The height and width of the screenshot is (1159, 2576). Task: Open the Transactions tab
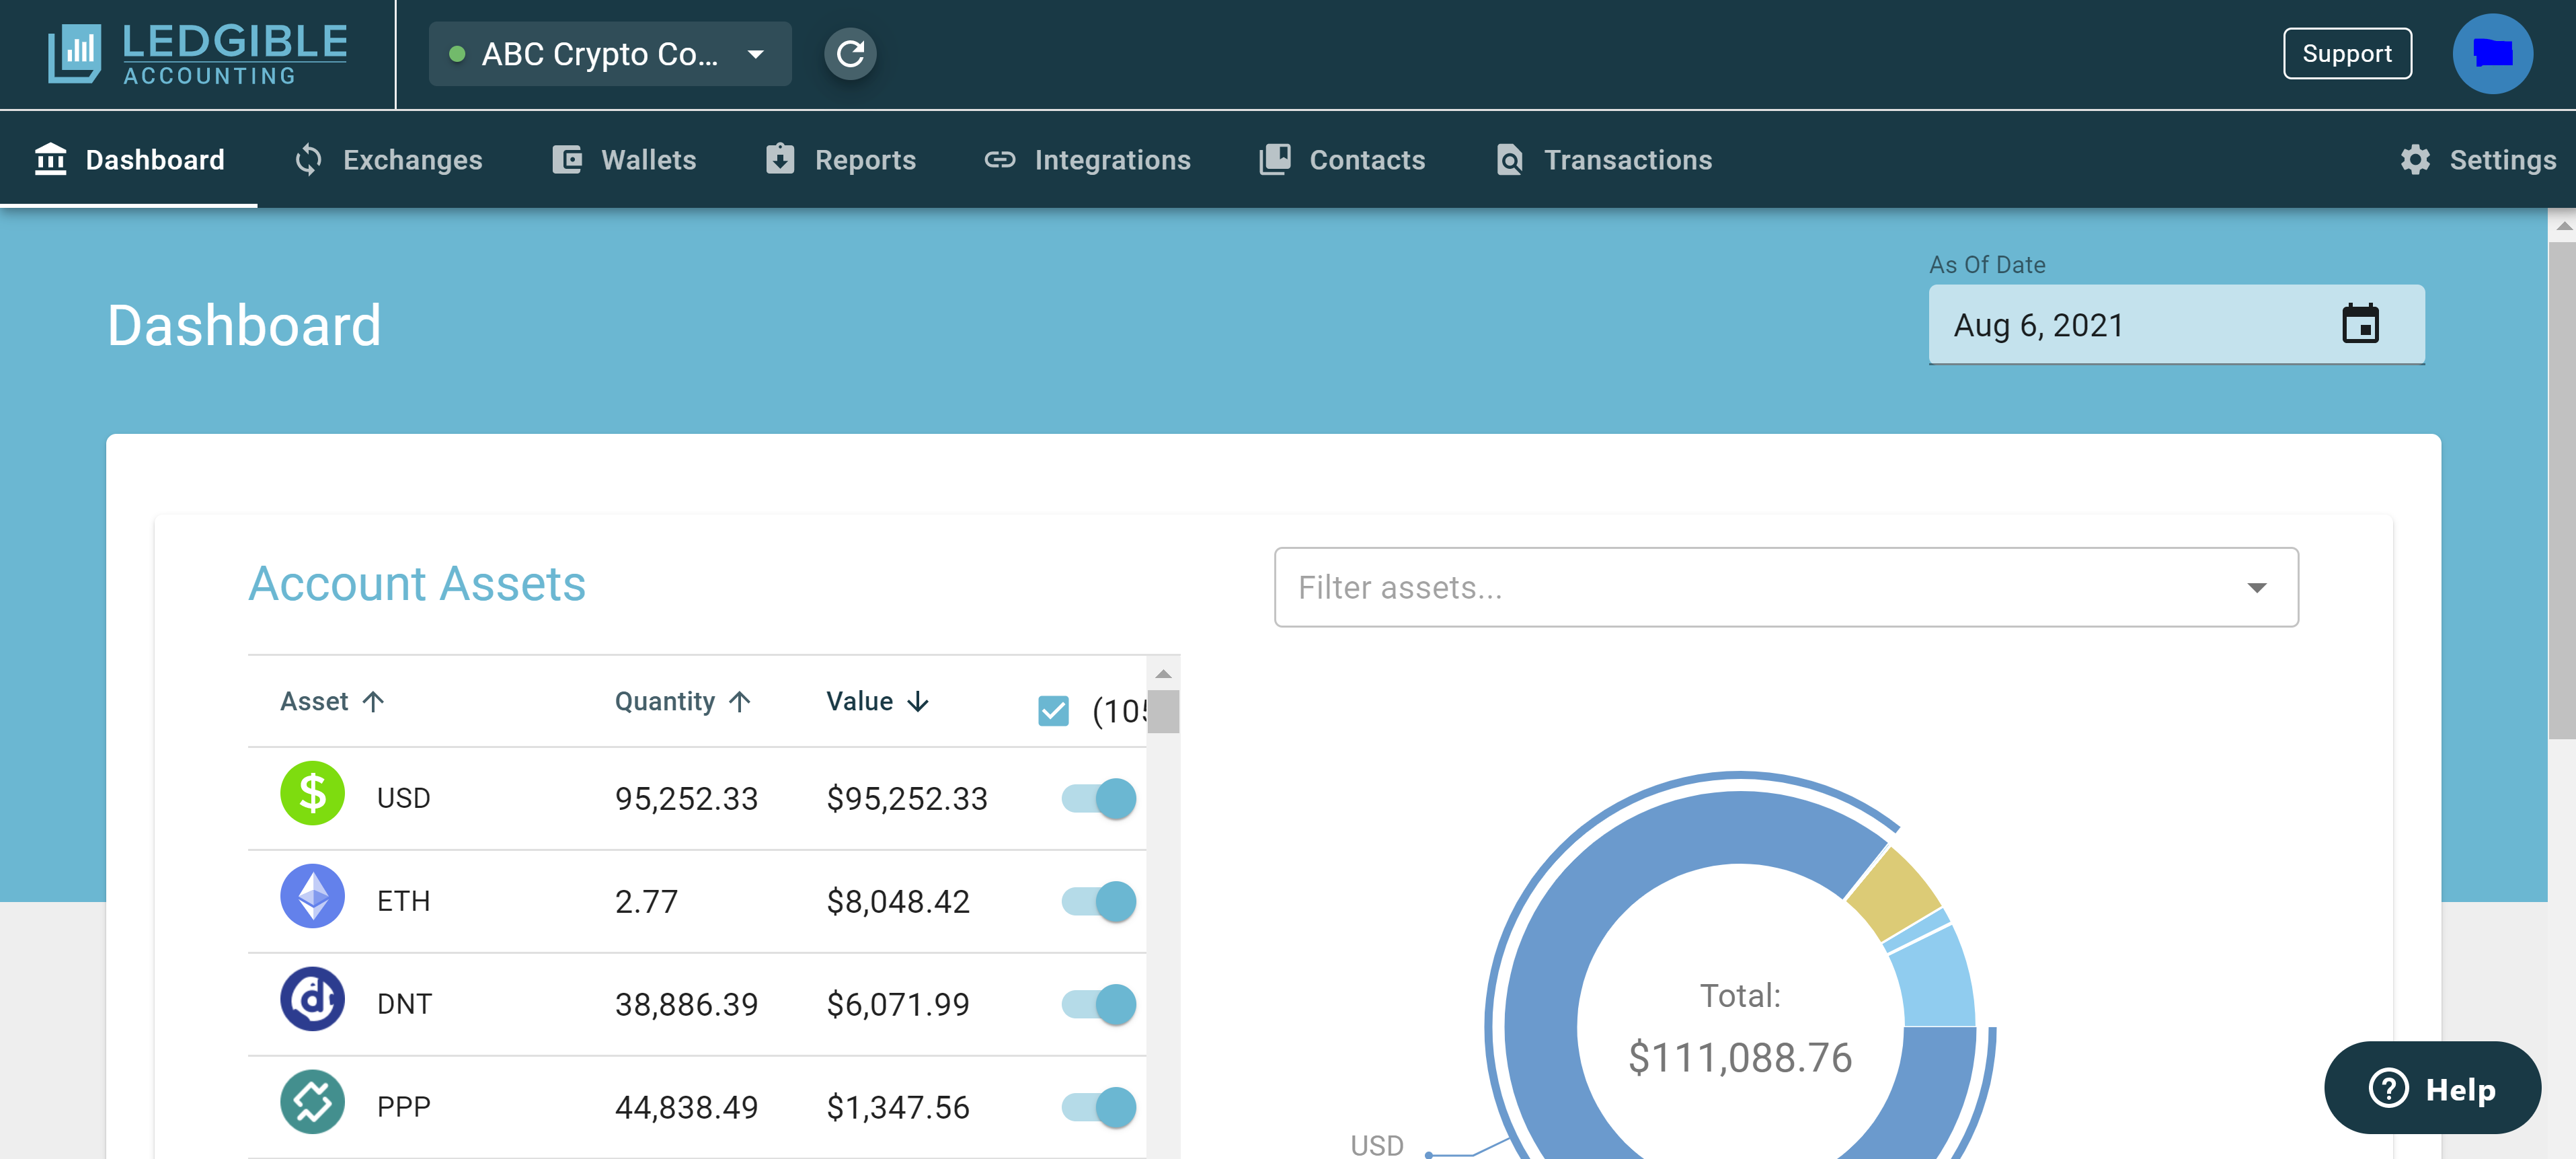click(1604, 160)
